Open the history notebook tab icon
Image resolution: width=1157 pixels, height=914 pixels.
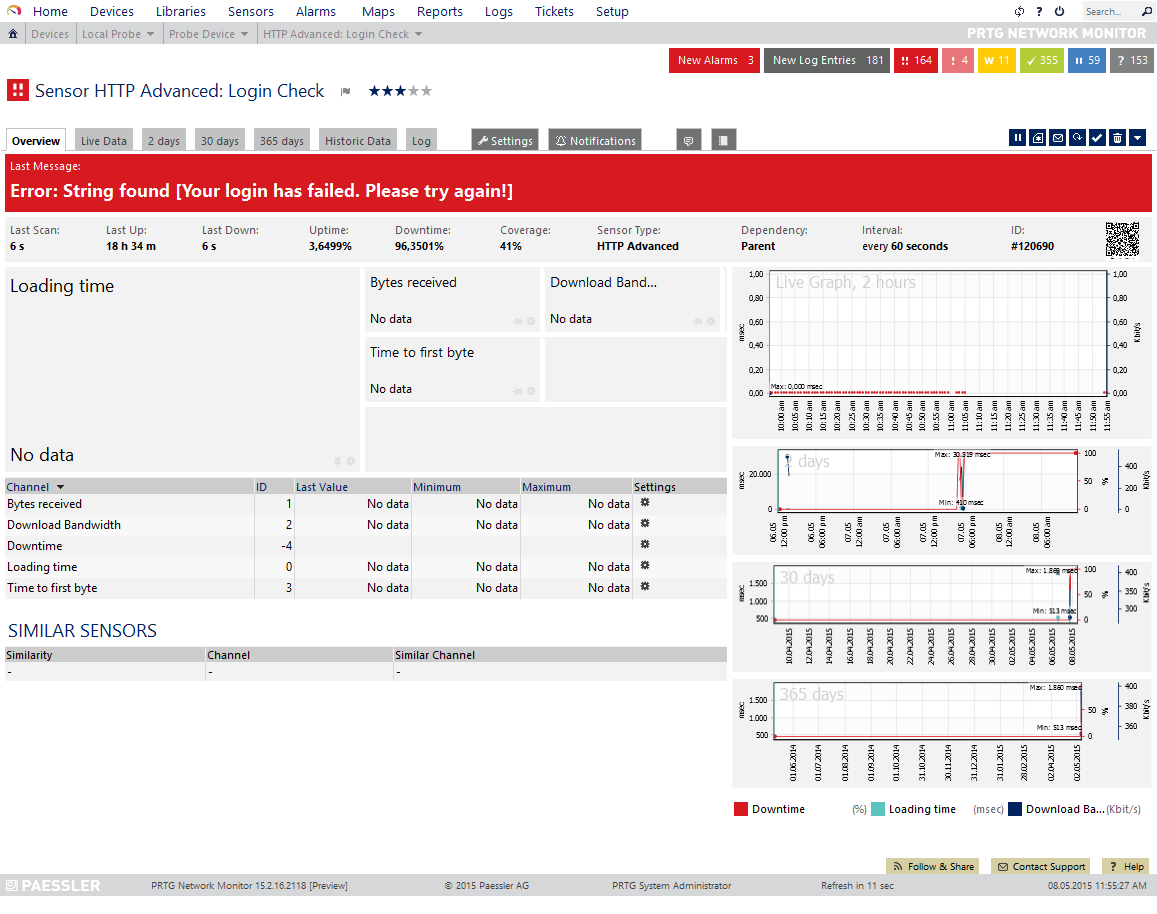(x=723, y=140)
